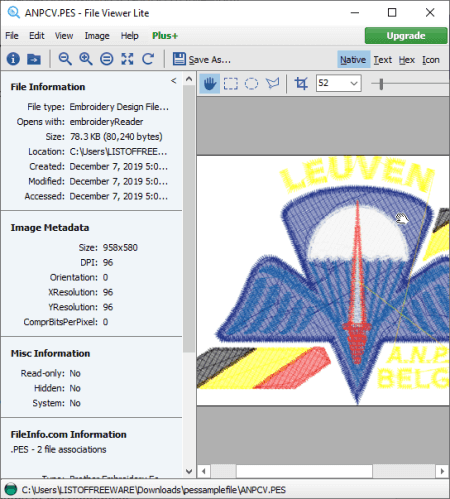Image resolution: width=450 pixels, height=499 pixels.
Task: Open the Help menu
Action: (129, 36)
